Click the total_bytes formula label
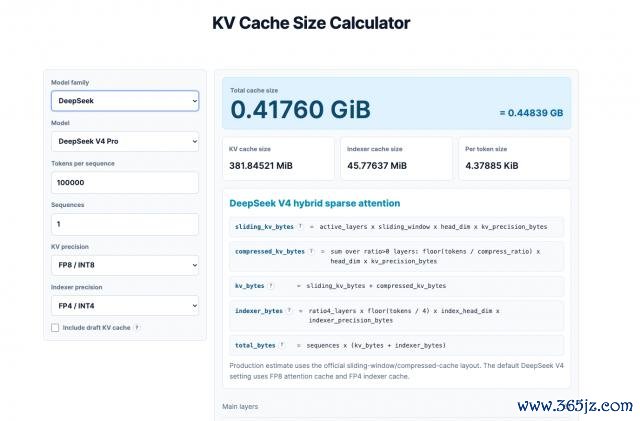Image resolution: width=640 pixels, height=421 pixels. pyautogui.click(x=255, y=345)
